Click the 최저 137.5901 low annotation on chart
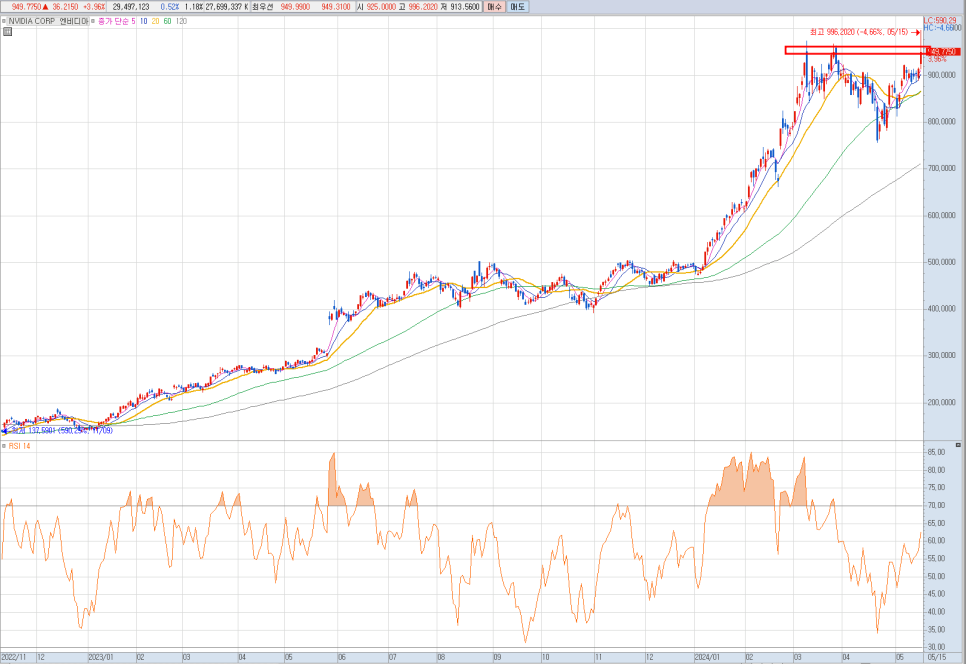 click(x=62, y=431)
